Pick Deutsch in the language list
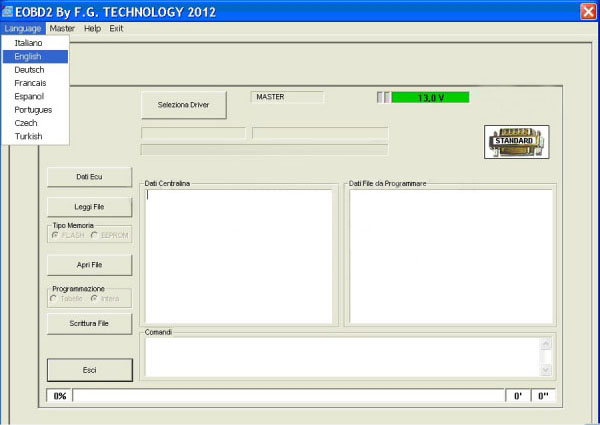The height and width of the screenshot is (425, 600). coord(30,70)
